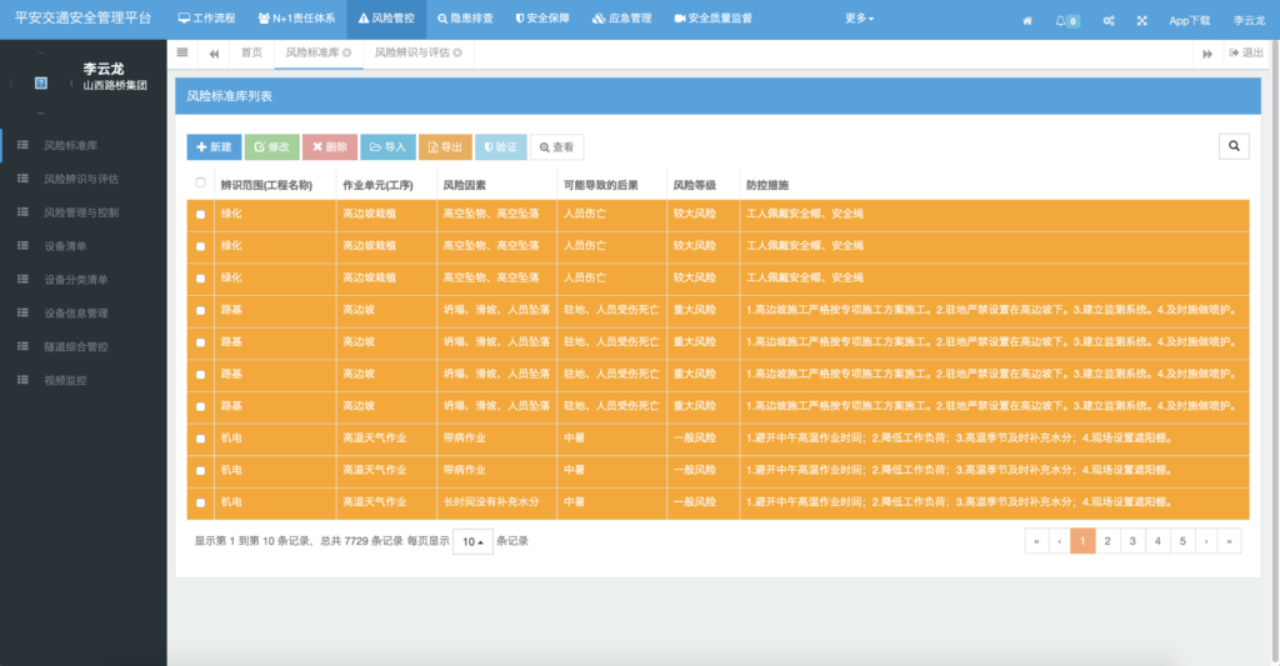The height and width of the screenshot is (666, 1280).
Task: Click the 删除 button
Action: point(330,147)
